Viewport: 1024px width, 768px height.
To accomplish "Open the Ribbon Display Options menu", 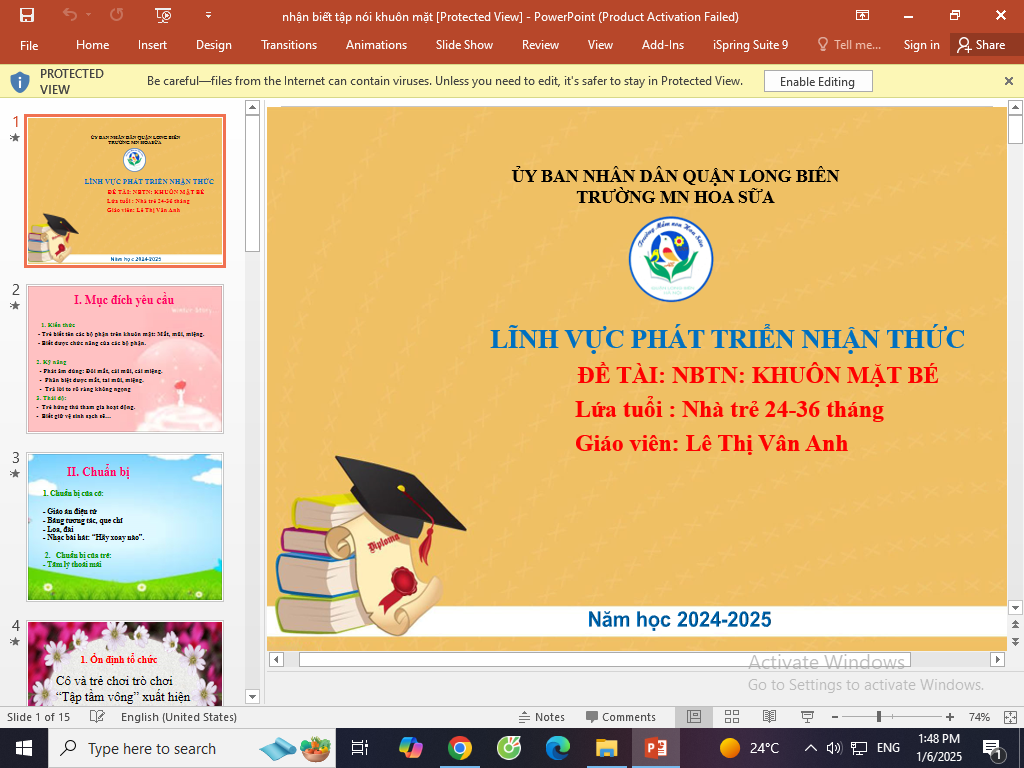I will [862, 15].
